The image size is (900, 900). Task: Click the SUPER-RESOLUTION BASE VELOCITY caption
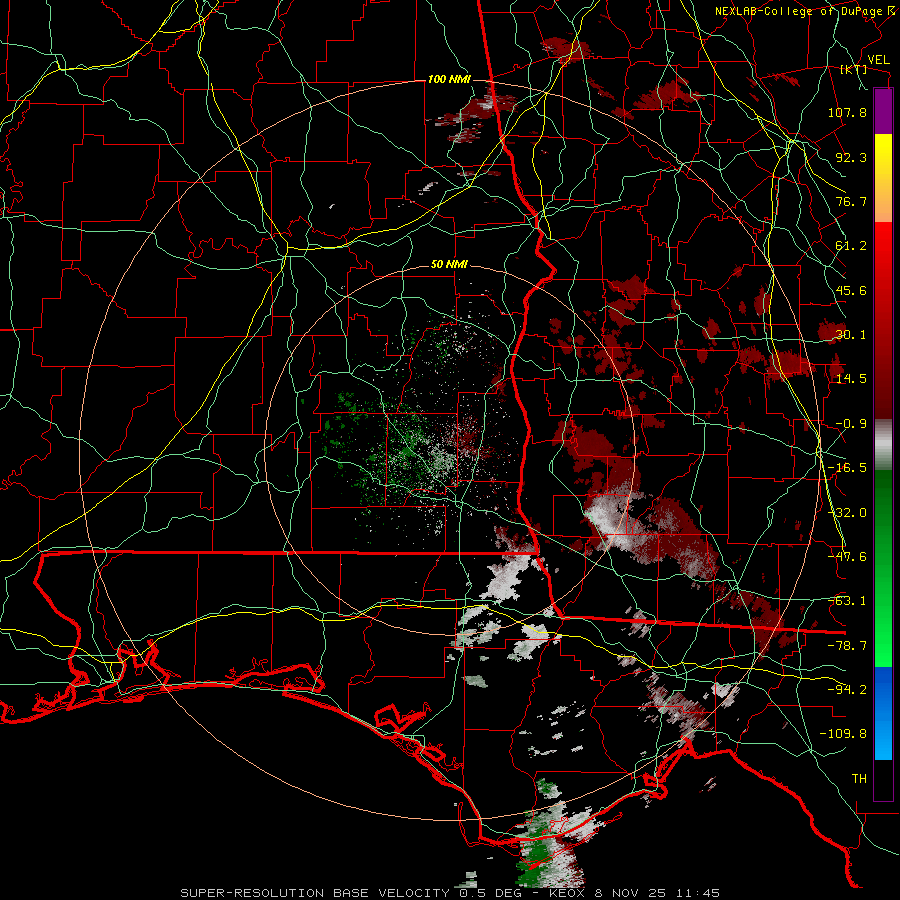(x=315, y=893)
